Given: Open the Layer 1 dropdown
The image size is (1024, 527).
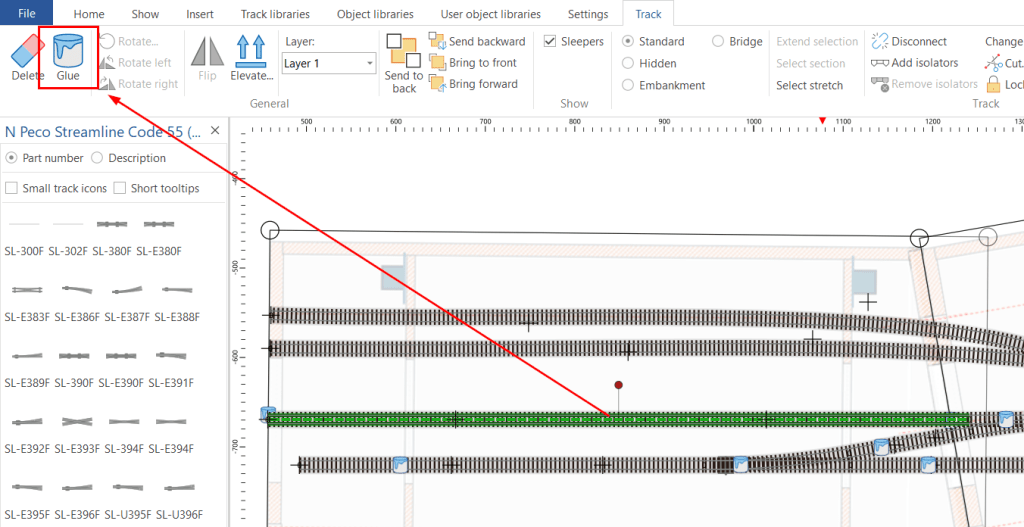Looking at the screenshot, I should coord(329,63).
